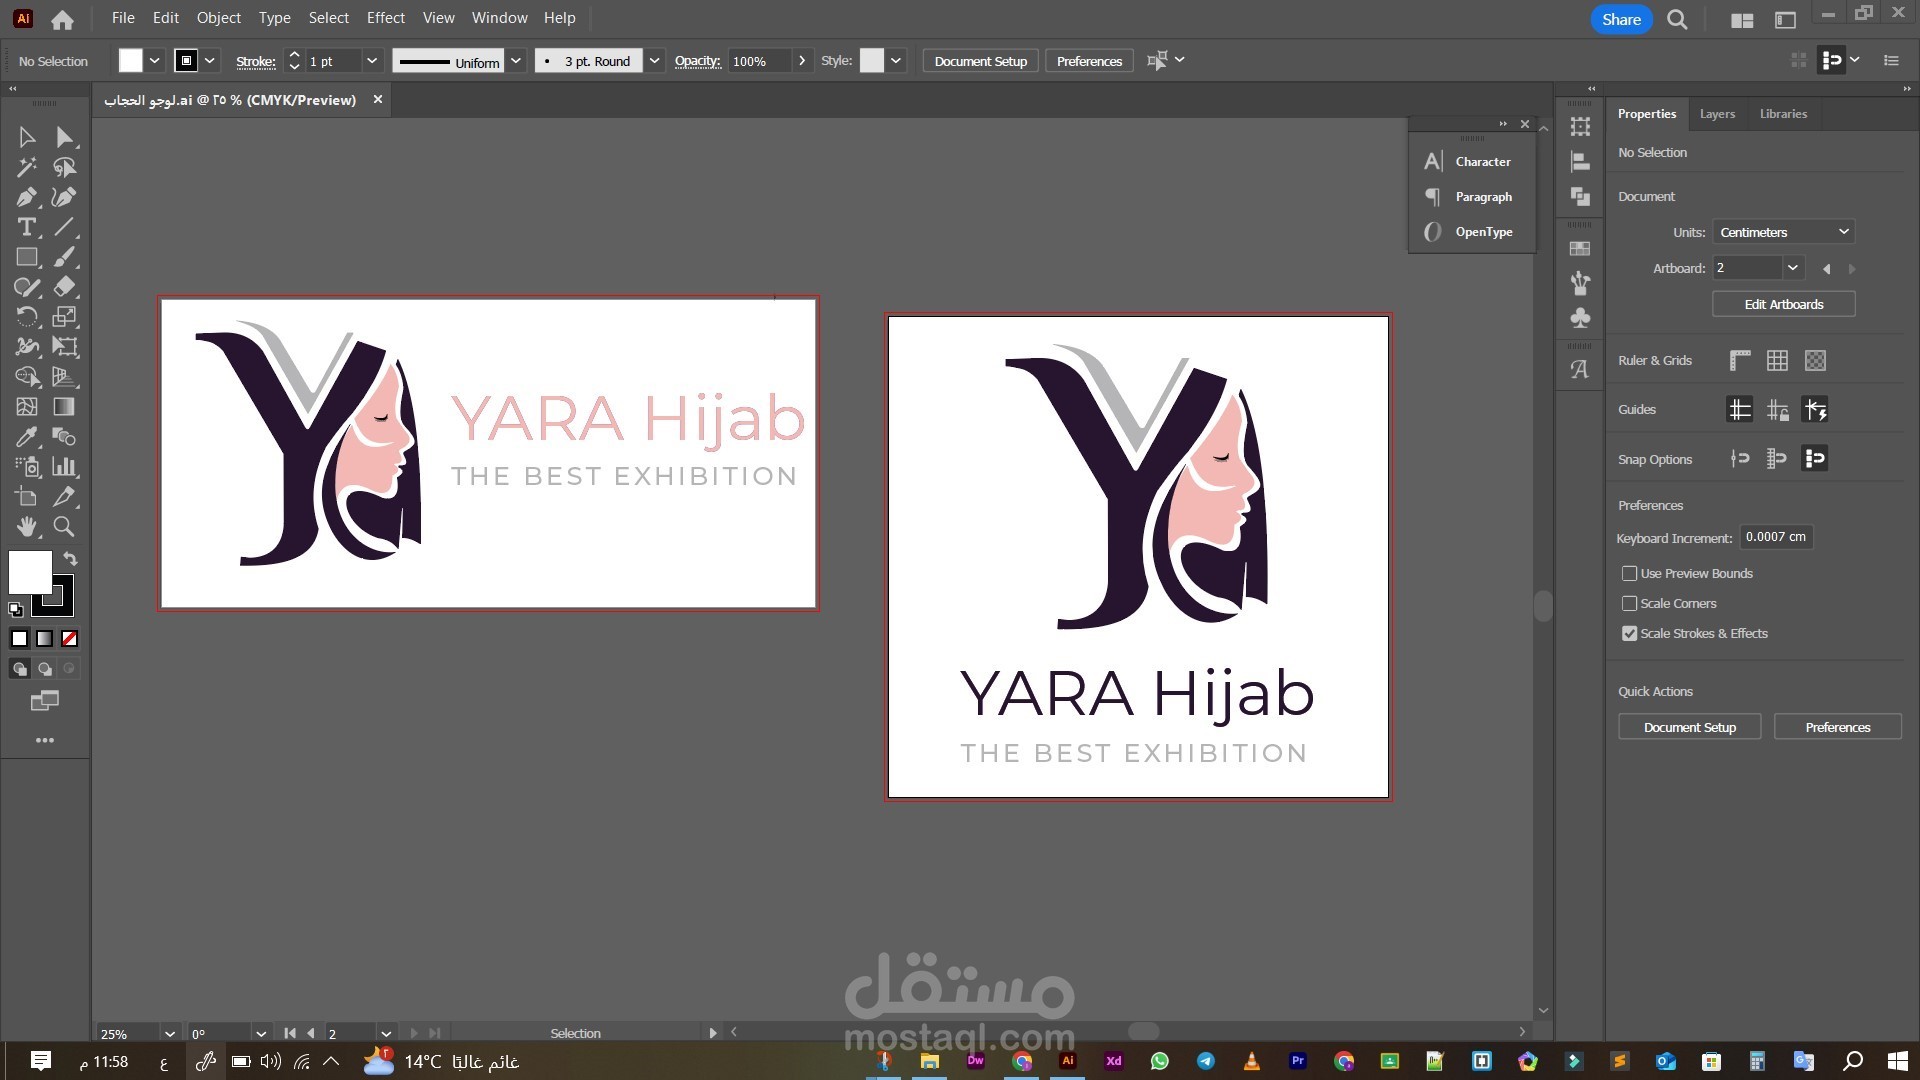This screenshot has width=1920, height=1080.
Task: Open the 3 pt. Round brush dropdown
Action: 654,61
